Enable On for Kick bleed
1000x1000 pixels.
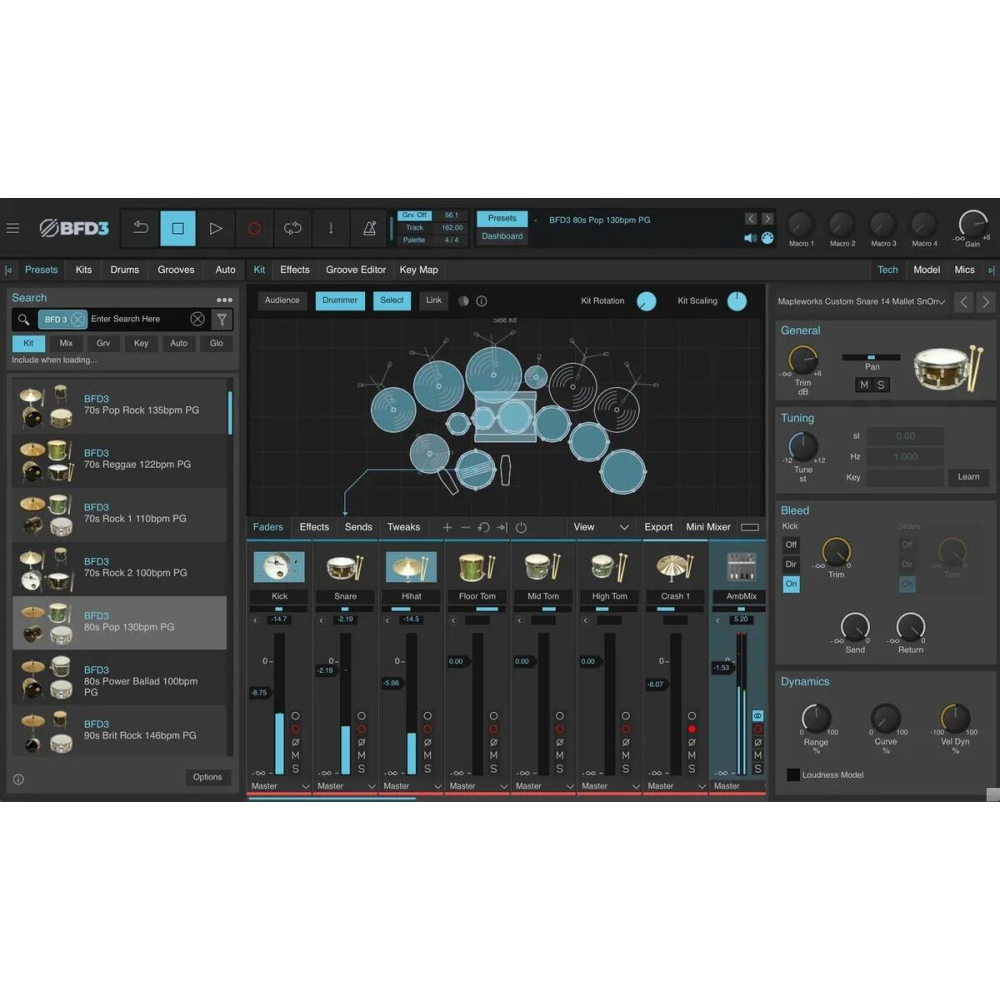point(790,583)
